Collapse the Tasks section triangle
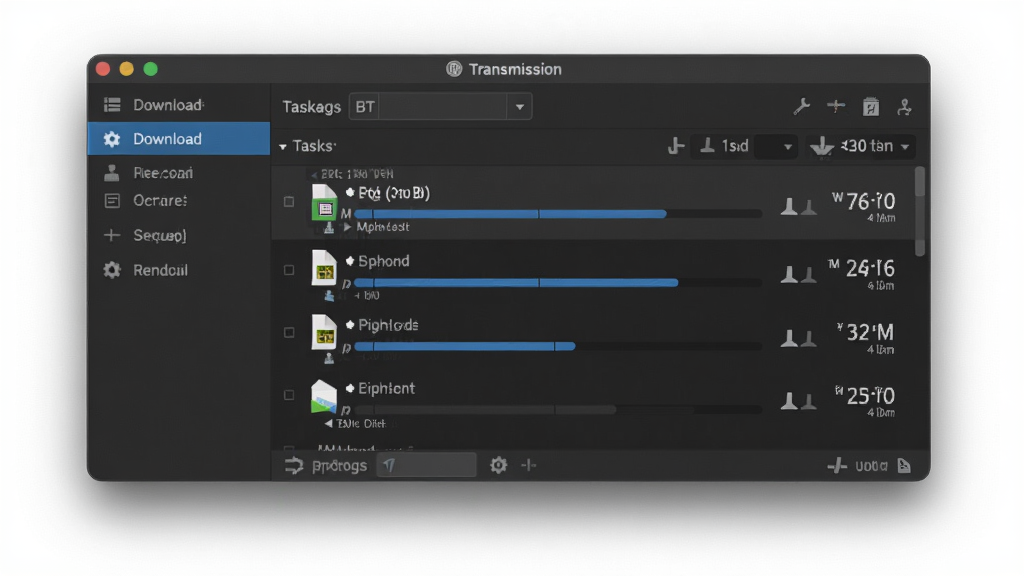The width and height of the screenshot is (1024, 576). point(283,147)
